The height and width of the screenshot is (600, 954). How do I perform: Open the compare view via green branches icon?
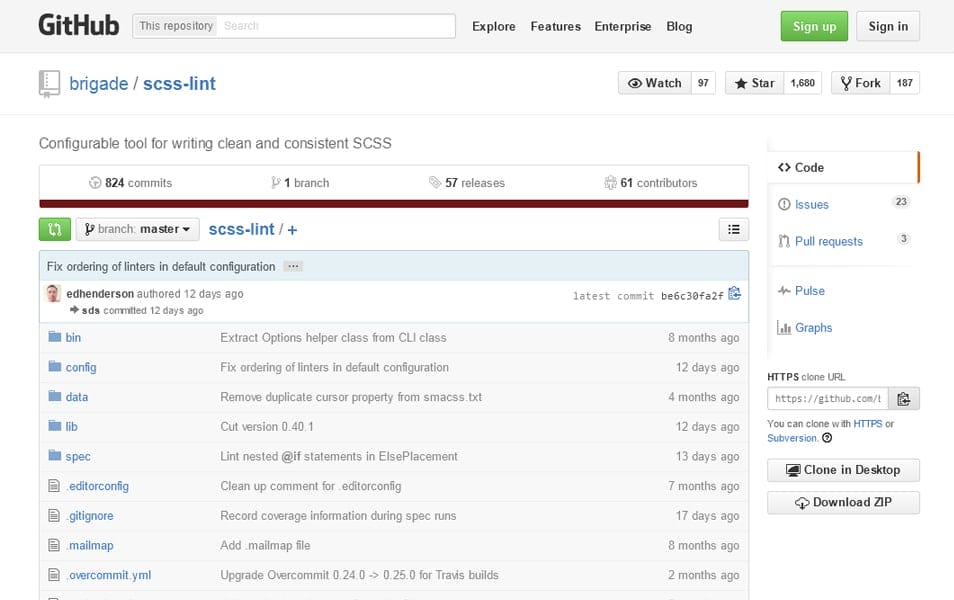click(53, 229)
